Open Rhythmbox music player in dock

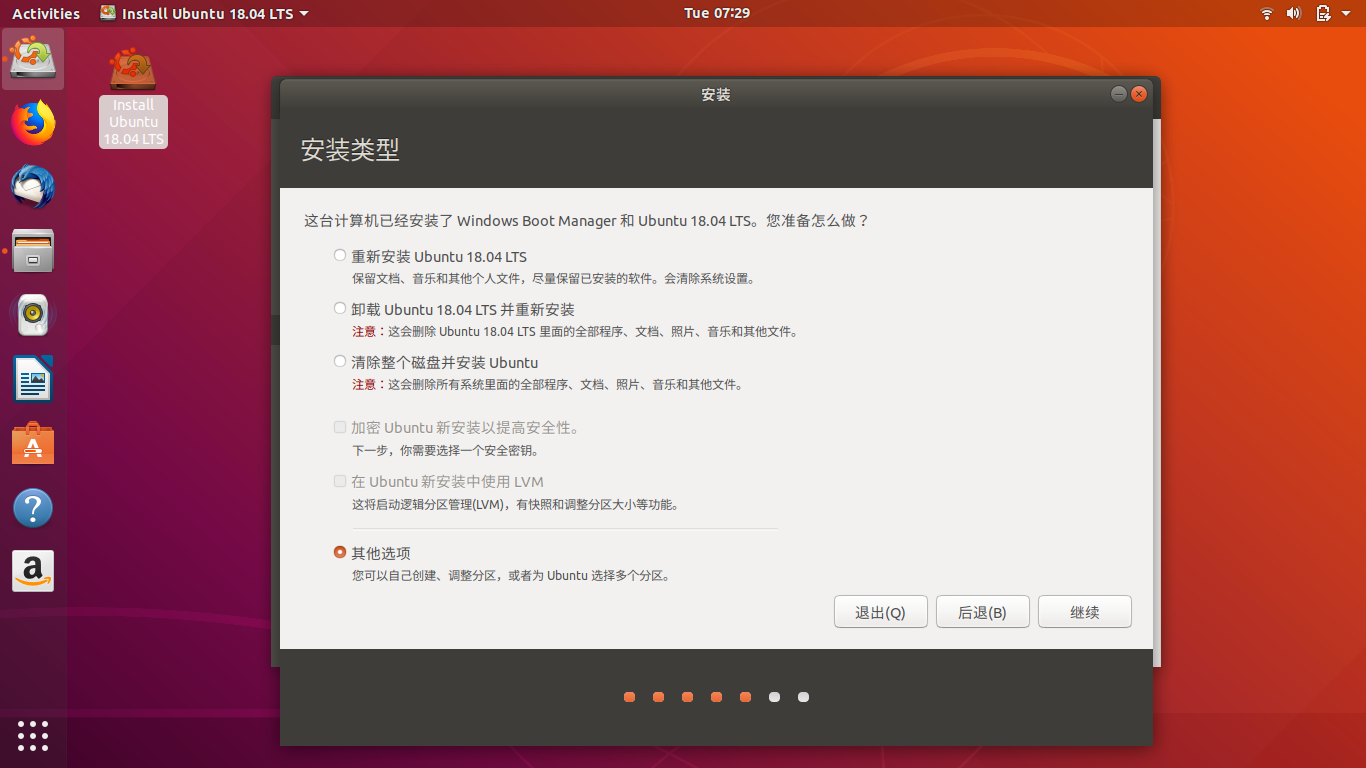pyautogui.click(x=33, y=315)
